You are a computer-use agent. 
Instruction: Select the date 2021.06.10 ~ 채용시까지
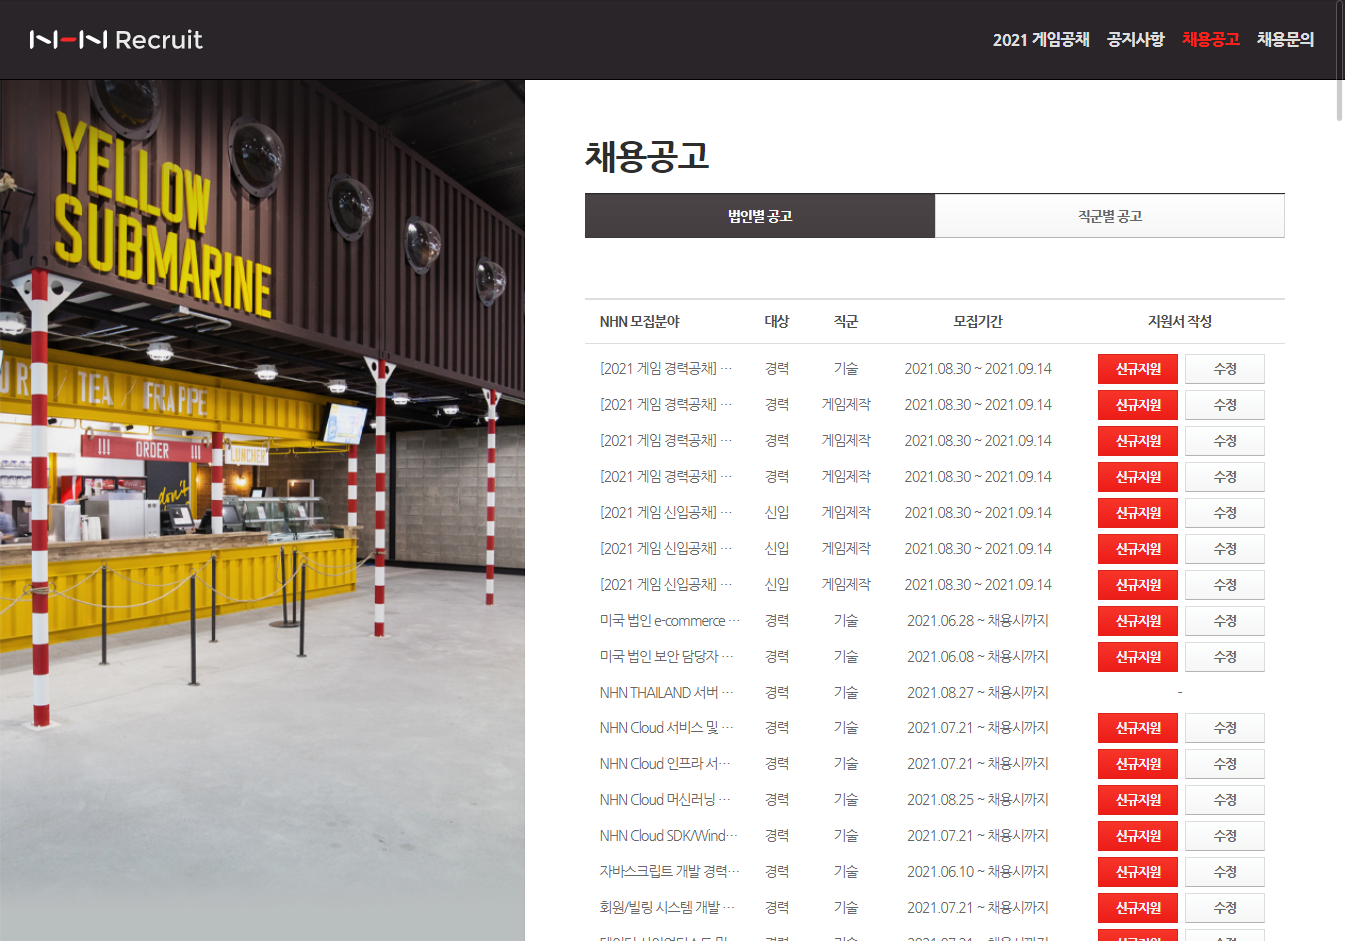tap(978, 872)
